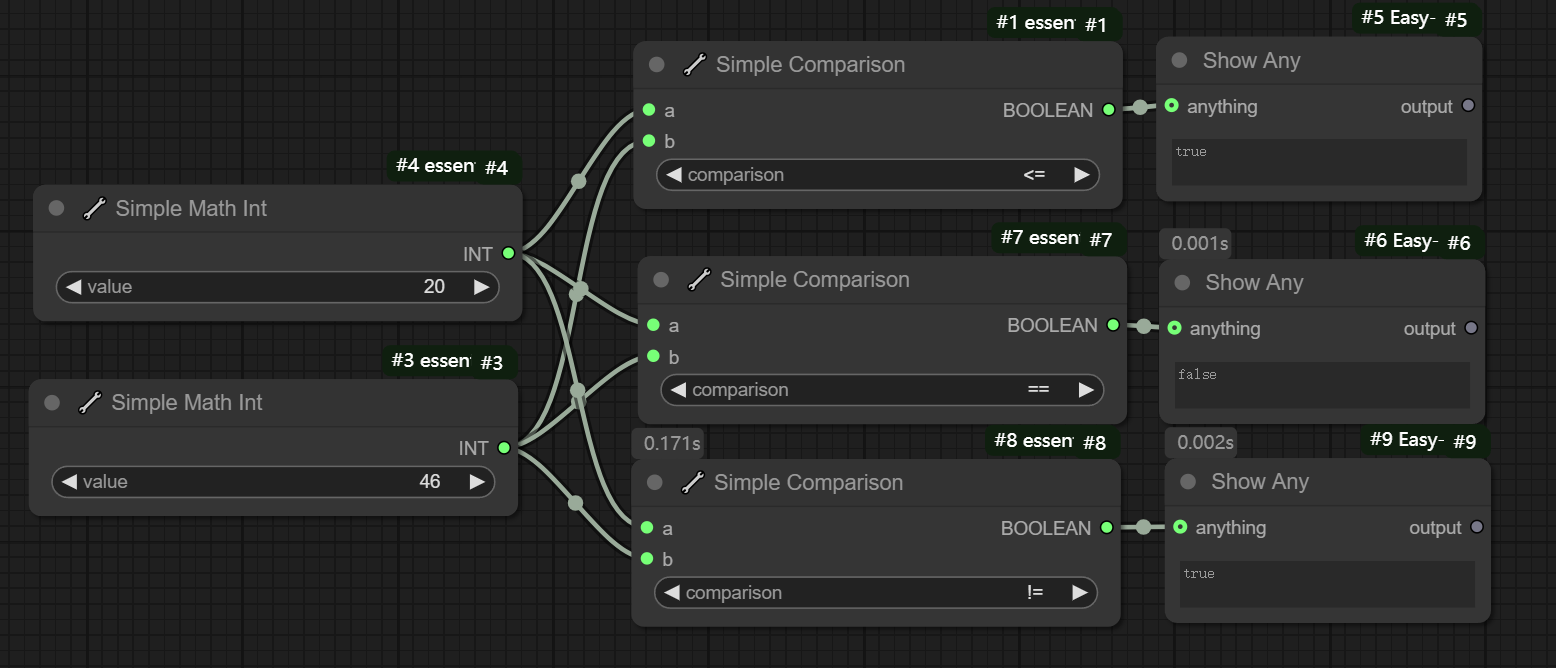
Task: Click INT output socket of node #3
Action: (x=504, y=448)
